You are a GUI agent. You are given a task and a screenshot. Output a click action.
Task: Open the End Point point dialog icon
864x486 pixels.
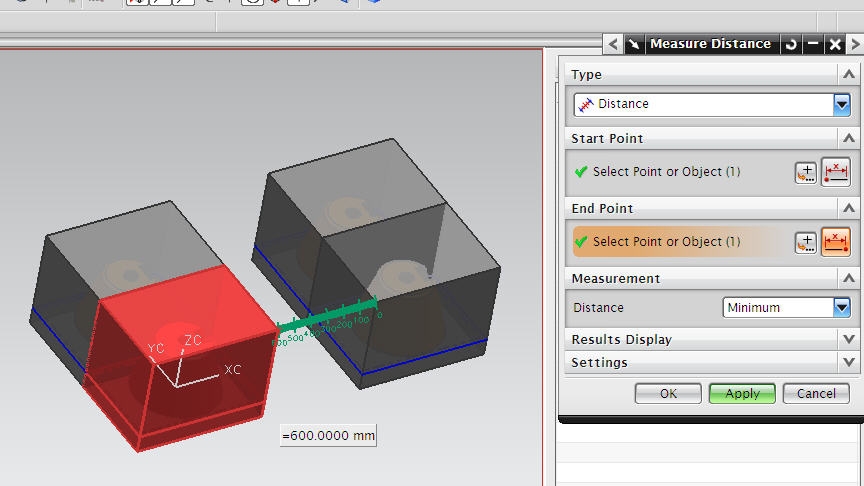click(x=806, y=242)
